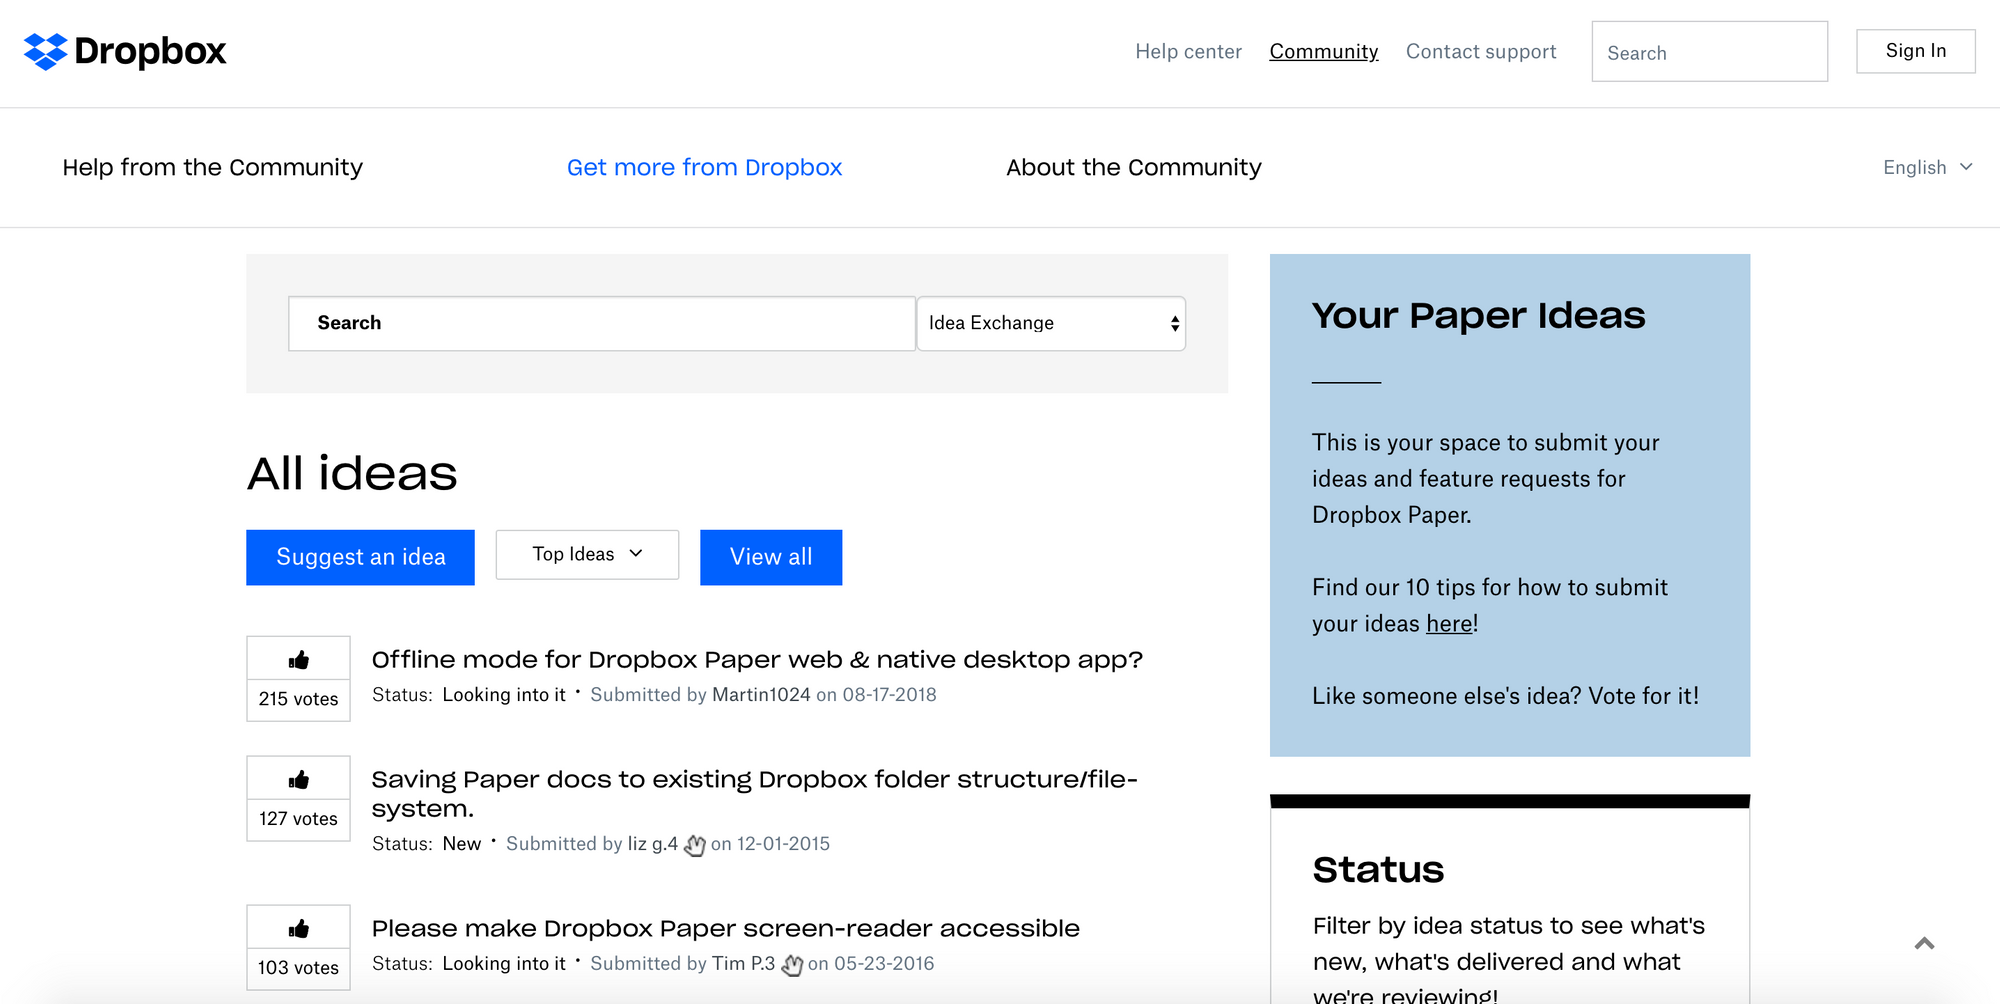This screenshot has width=2000, height=1004.
Task: Click the 'Your Paper Ideas' heading
Action: 1478,316
